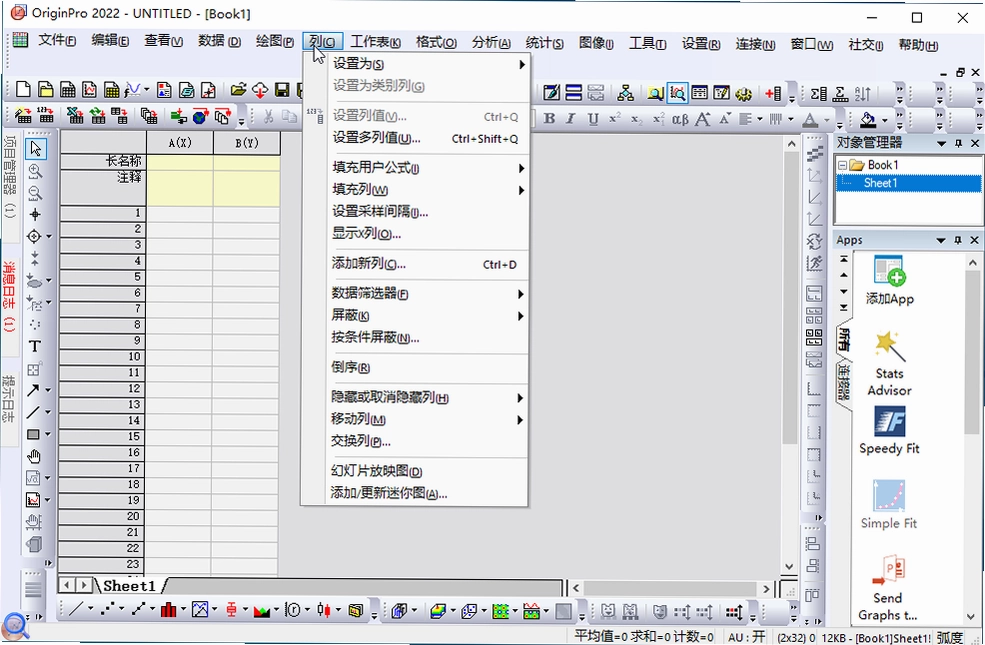The width and height of the screenshot is (985, 645).
Task: Click the Statistics on Columns sigma icon
Action: (x=819, y=94)
